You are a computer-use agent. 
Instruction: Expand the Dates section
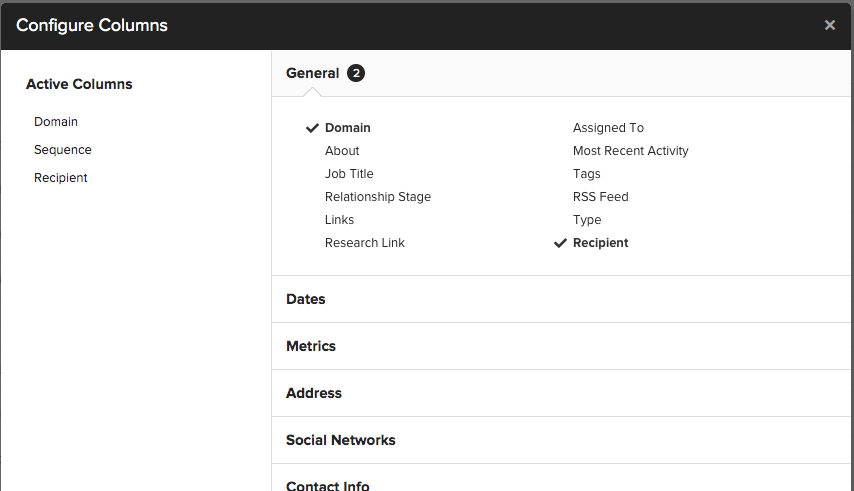click(306, 299)
